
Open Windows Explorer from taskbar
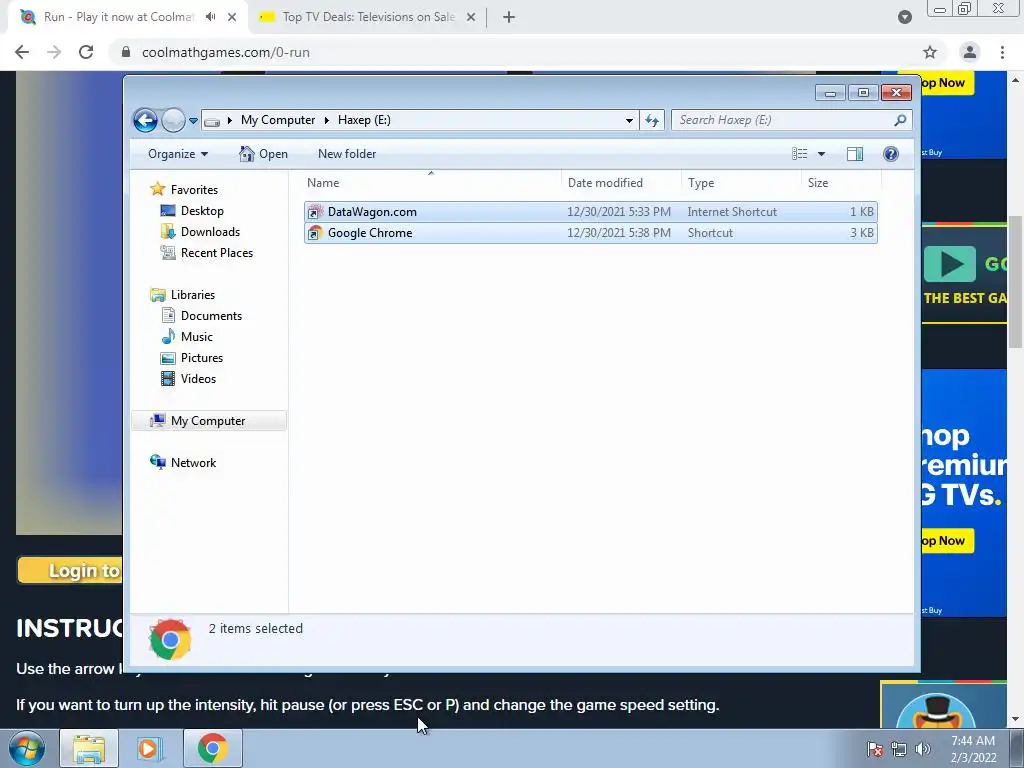pyautogui.click(x=89, y=748)
